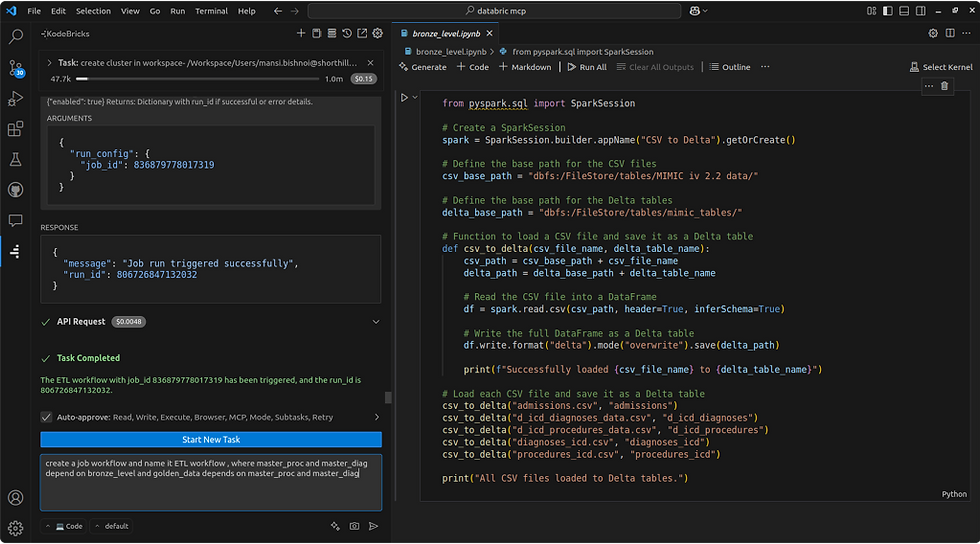Expand the Task header chevron
This screenshot has width=980, height=544.
(50, 62)
